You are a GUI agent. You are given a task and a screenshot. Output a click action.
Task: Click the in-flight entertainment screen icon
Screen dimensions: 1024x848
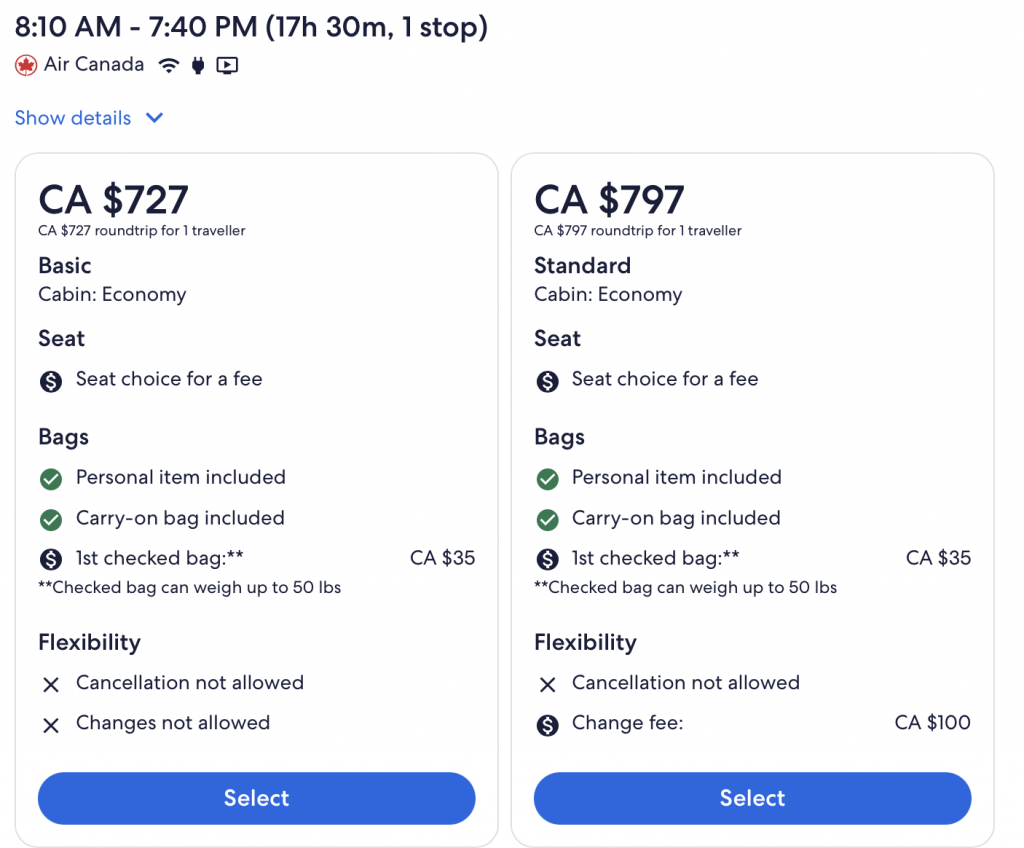[x=227, y=66]
